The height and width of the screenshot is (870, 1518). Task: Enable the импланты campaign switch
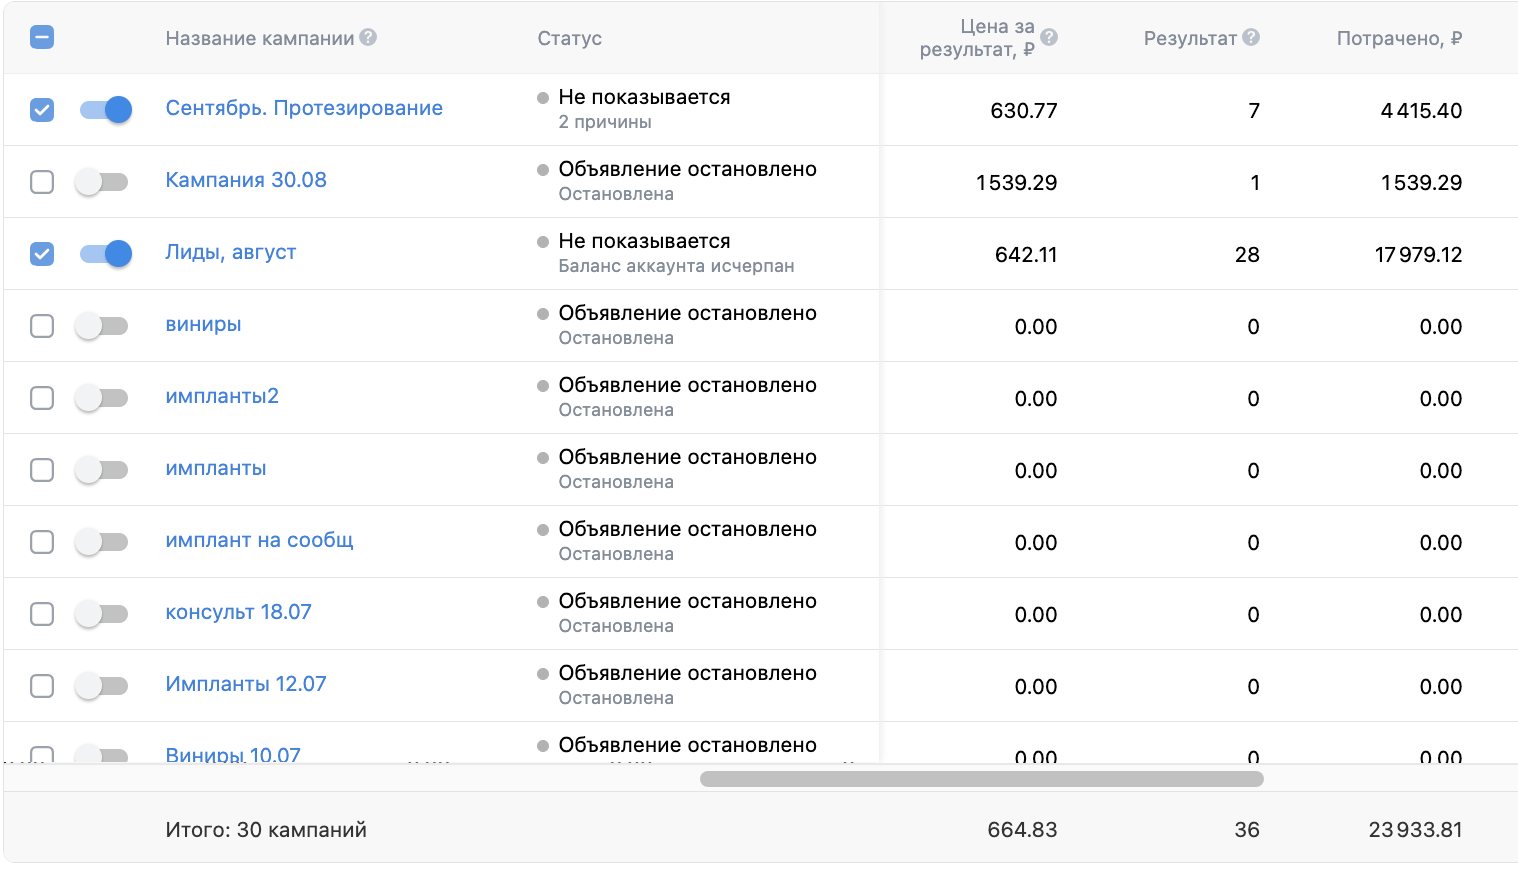102,470
